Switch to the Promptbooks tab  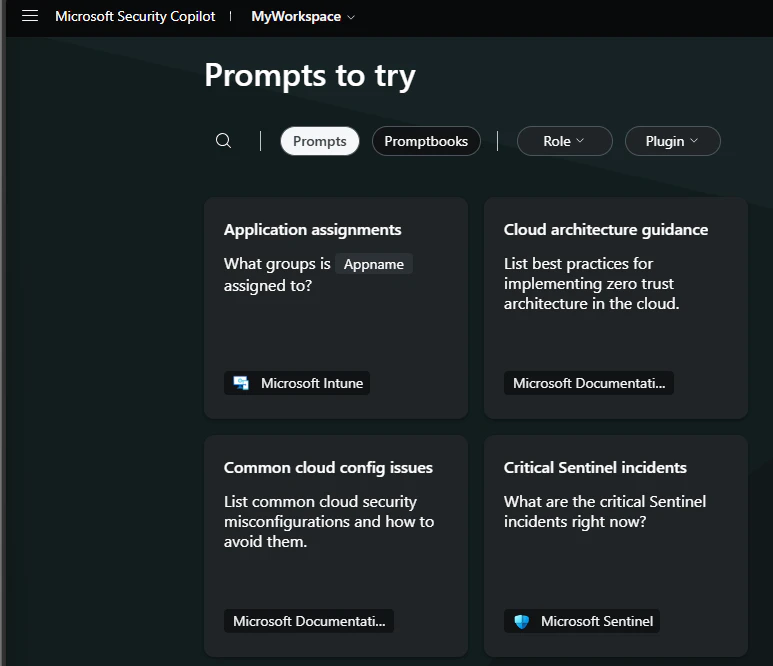[426, 141]
